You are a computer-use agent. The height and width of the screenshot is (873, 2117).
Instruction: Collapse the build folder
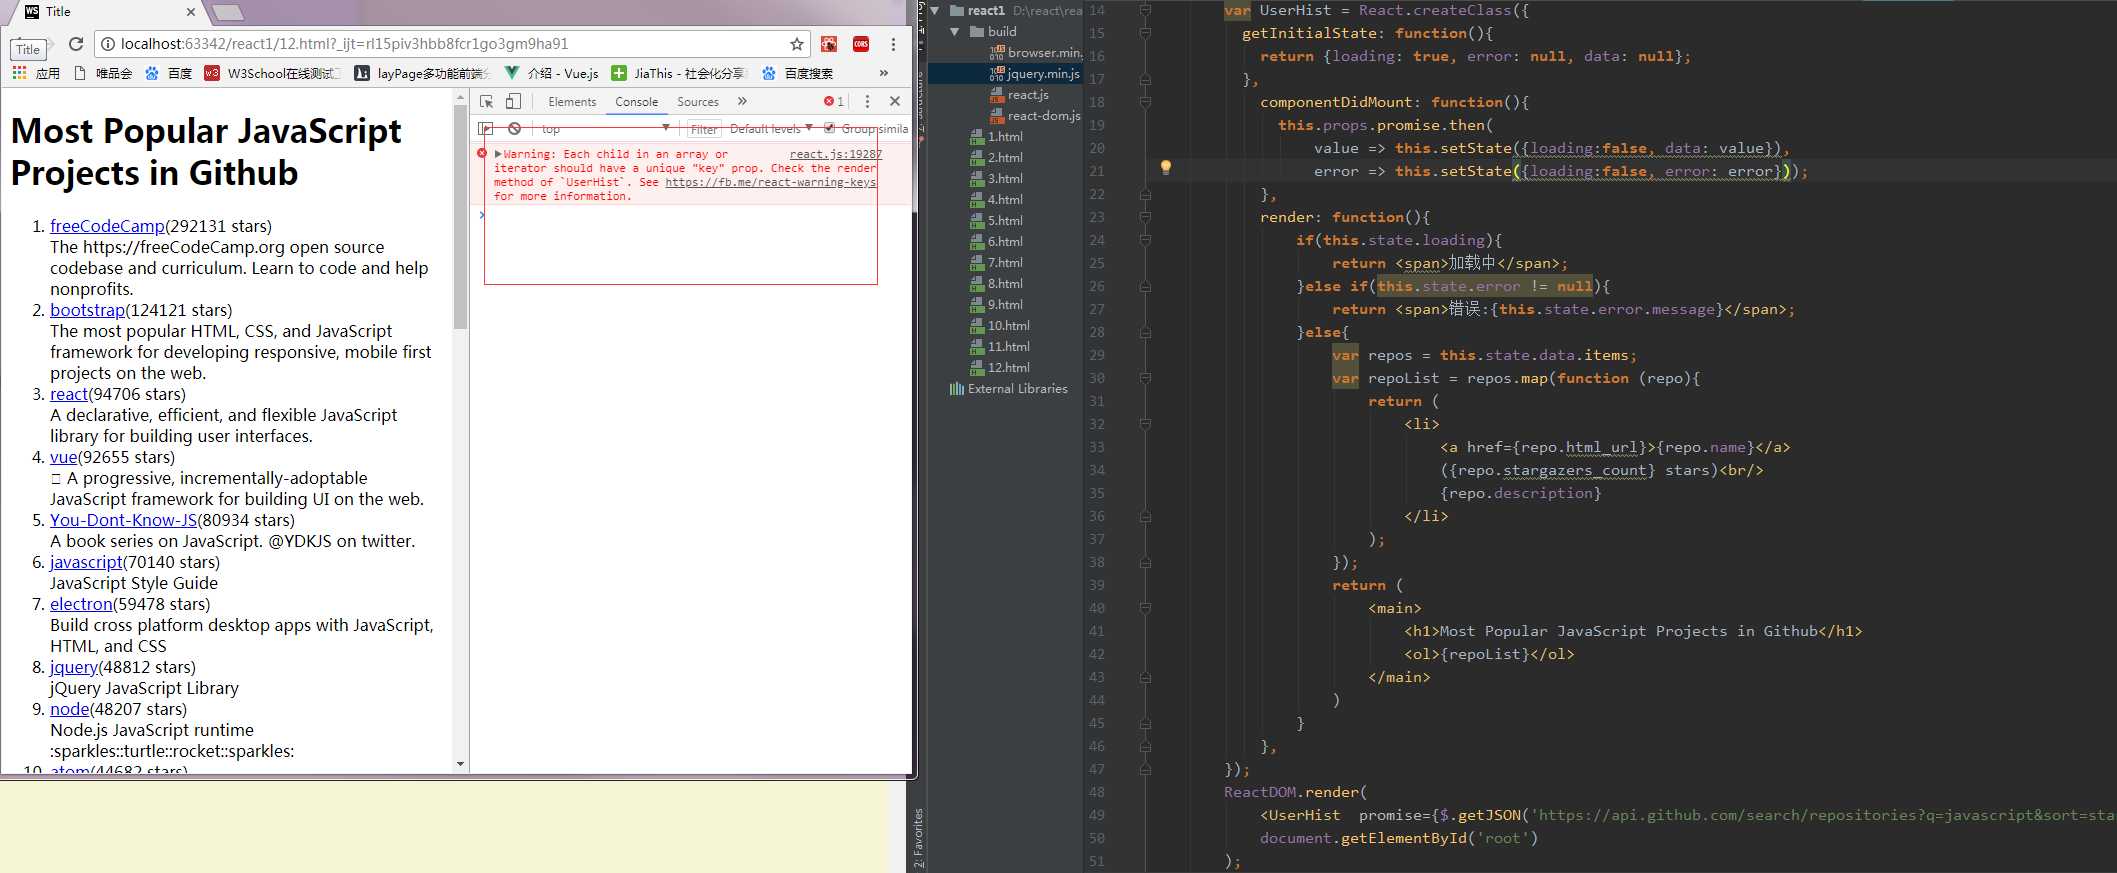pos(954,31)
